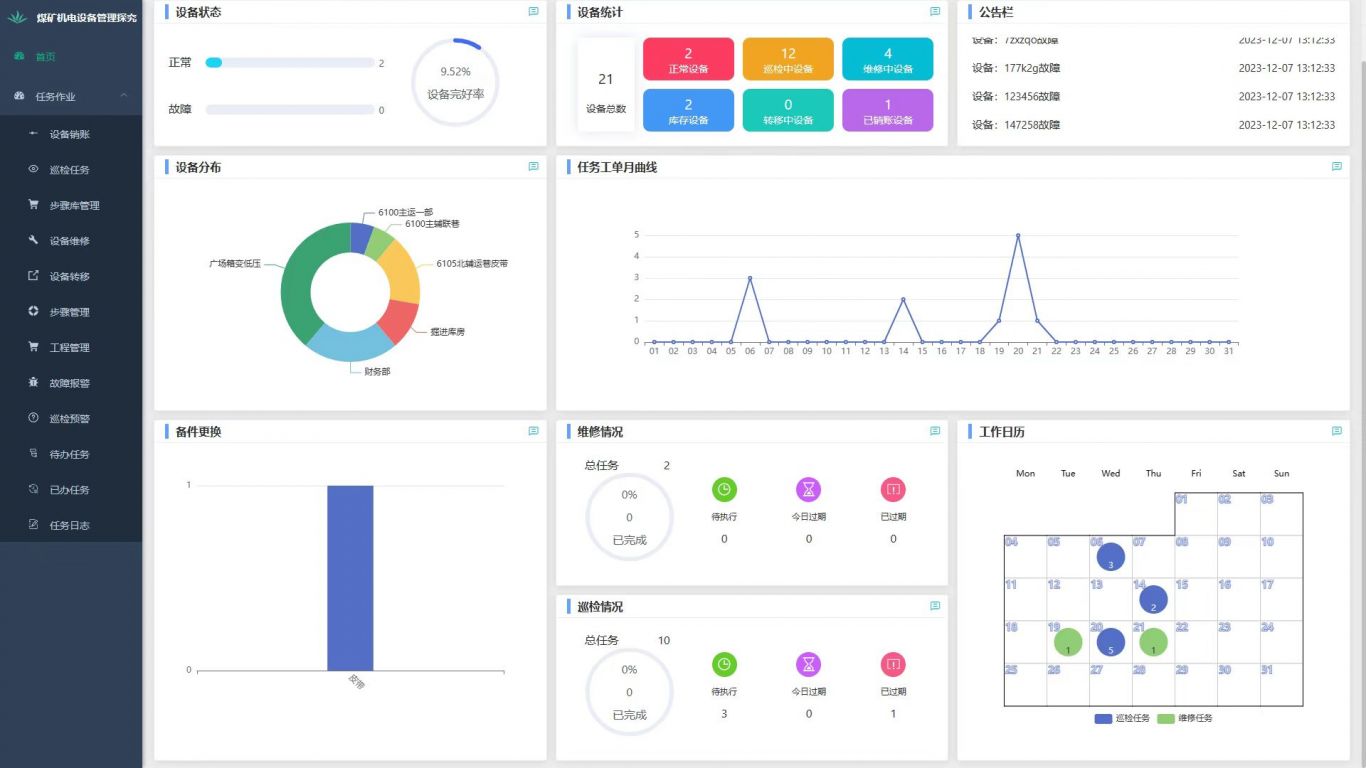Image resolution: width=1366 pixels, height=768 pixels.
Task: Click the green 待执行 clock icon in 巡检情况
Action: (x=724, y=664)
